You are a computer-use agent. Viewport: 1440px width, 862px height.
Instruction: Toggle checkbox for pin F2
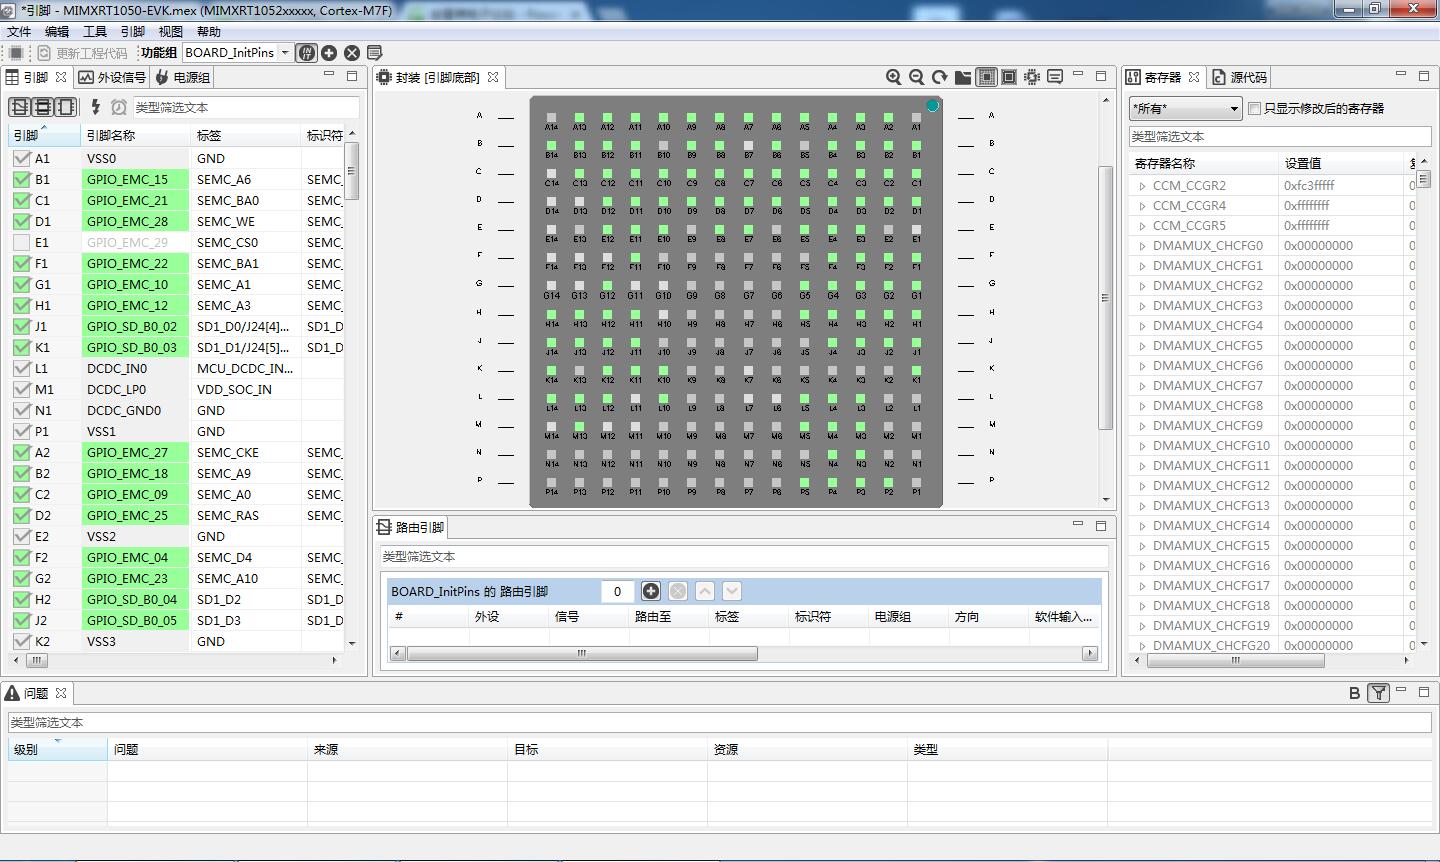click(21, 557)
